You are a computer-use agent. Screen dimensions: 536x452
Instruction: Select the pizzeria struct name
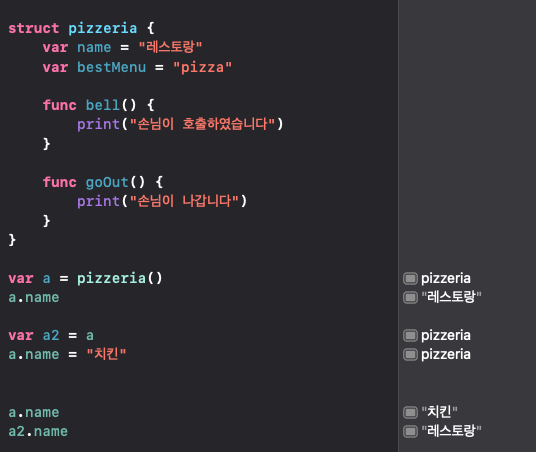103,28
